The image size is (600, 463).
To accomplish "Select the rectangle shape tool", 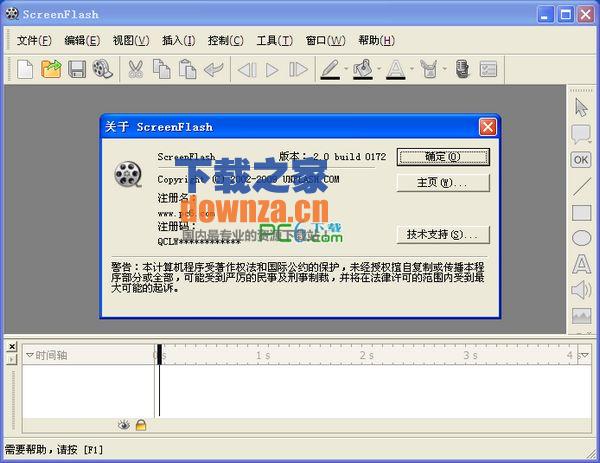I will (x=581, y=213).
